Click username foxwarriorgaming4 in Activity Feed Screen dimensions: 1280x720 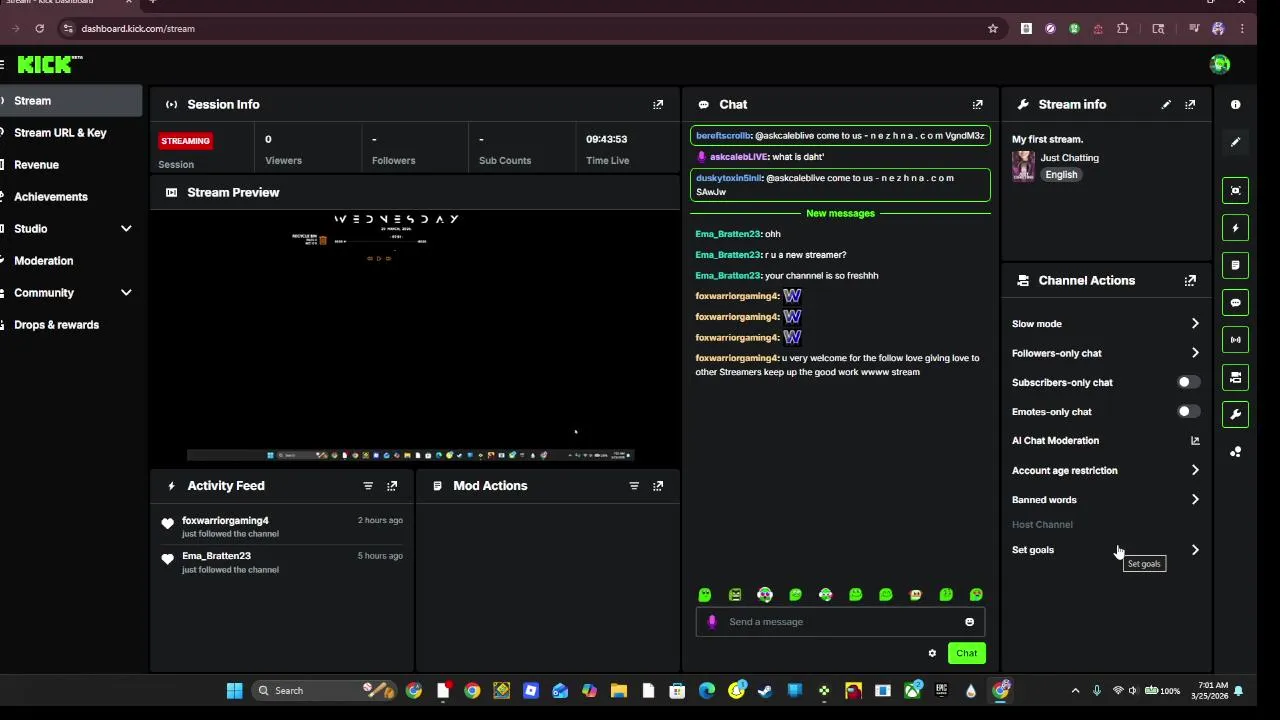coord(225,520)
